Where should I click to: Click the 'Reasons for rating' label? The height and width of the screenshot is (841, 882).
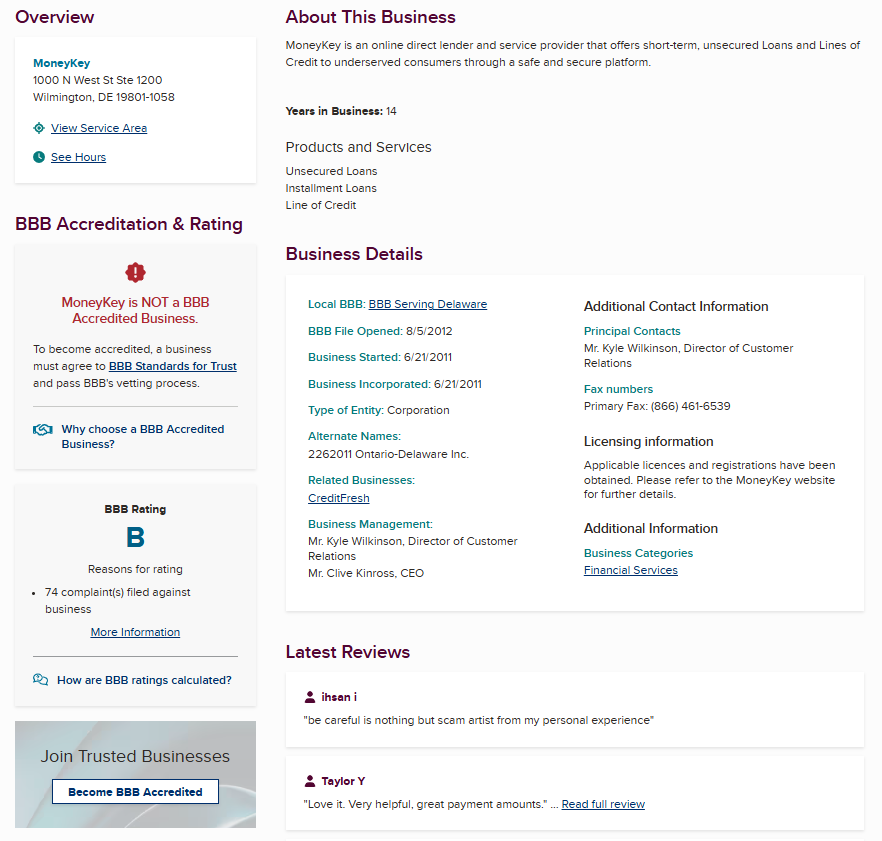point(136,569)
